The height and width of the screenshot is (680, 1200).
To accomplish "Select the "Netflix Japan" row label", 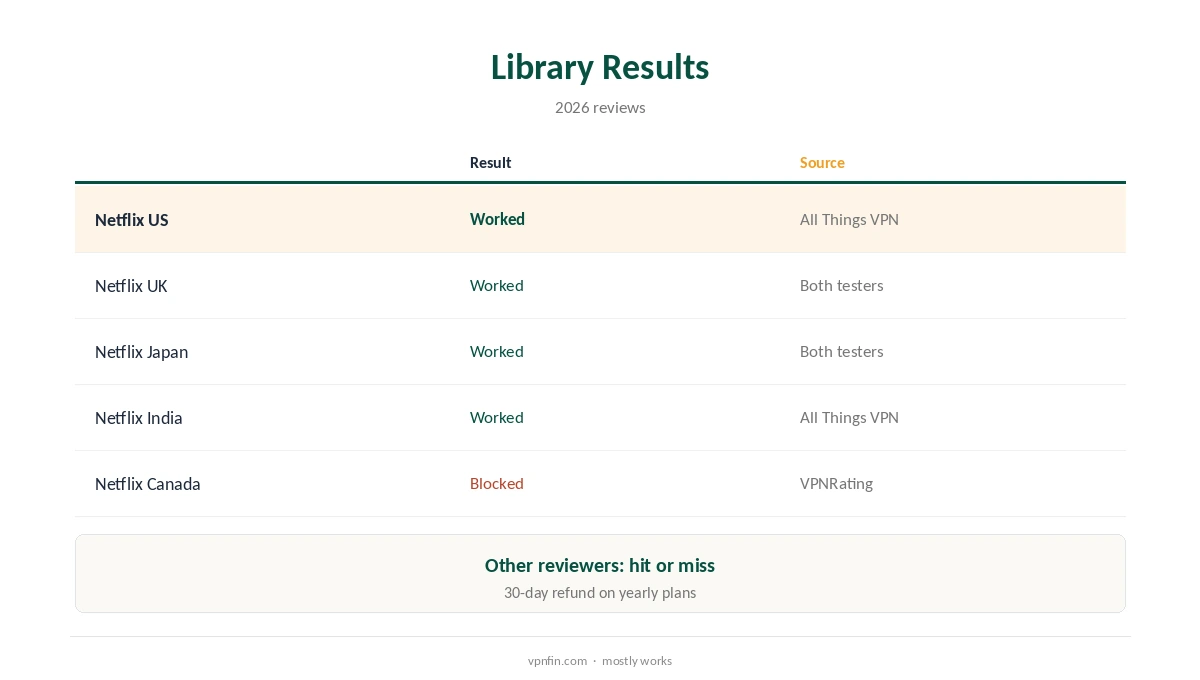I will pyautogui.click(x=141, y=352).
